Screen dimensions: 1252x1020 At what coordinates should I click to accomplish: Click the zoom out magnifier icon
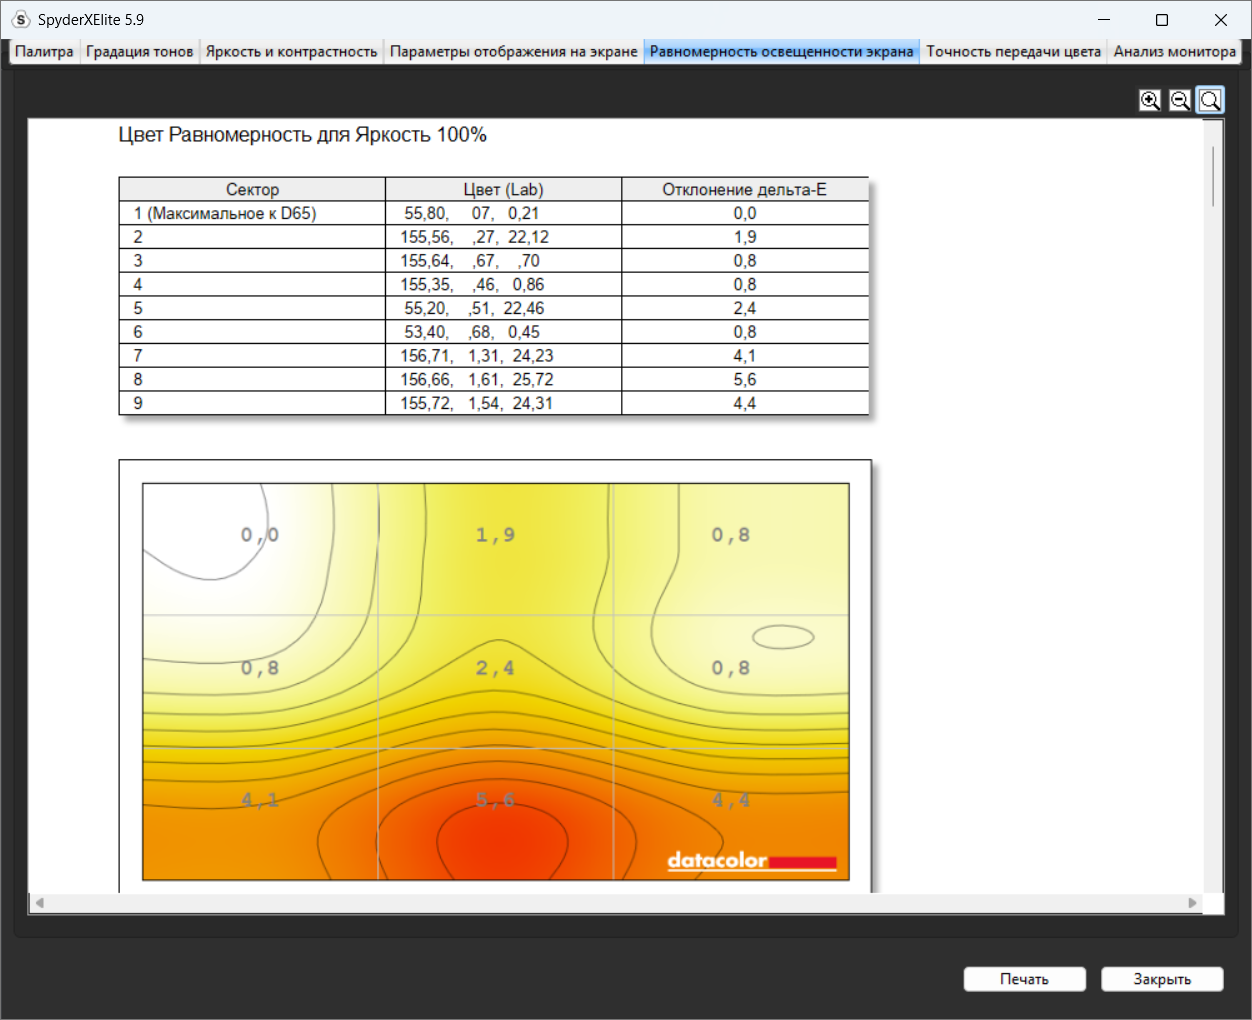point(1180,100)
